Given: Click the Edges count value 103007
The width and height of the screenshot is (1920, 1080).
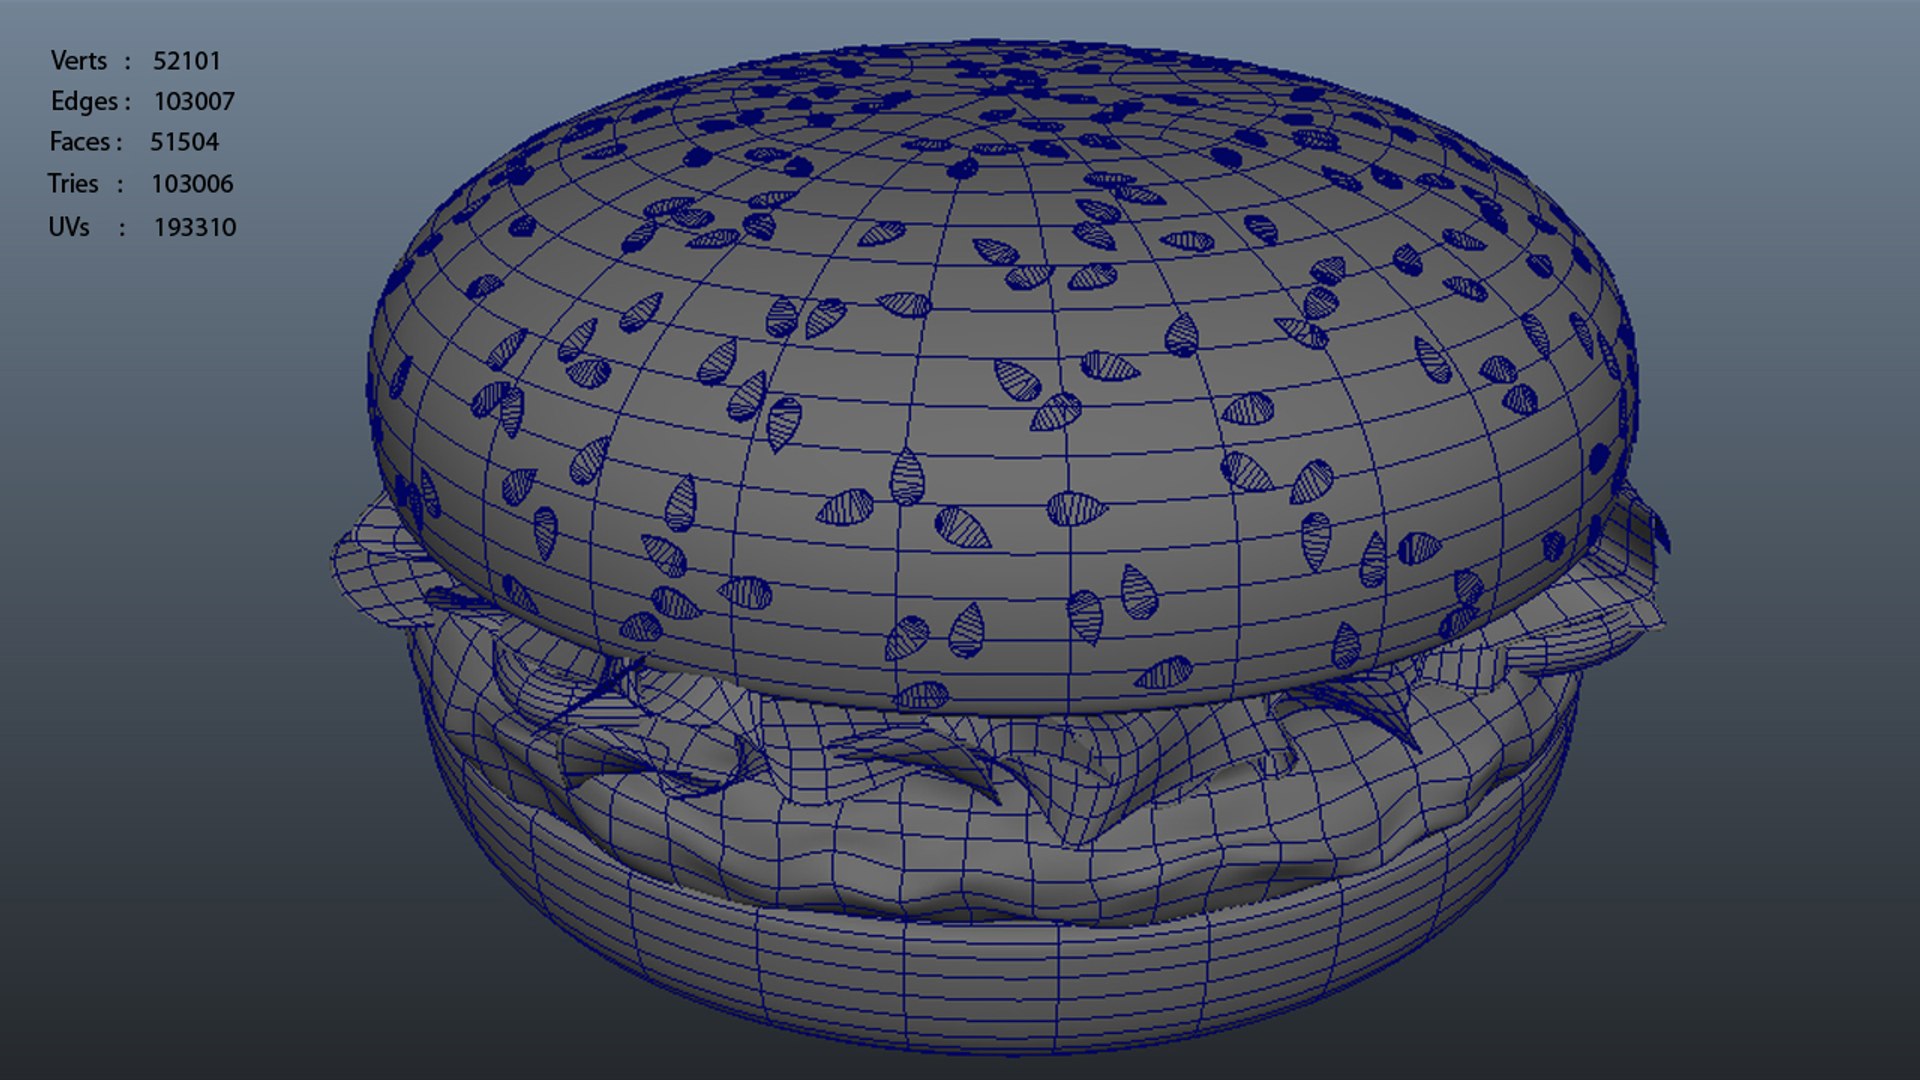Looking at the screenshot, I should pyautogui.click(x=193, y=102).
